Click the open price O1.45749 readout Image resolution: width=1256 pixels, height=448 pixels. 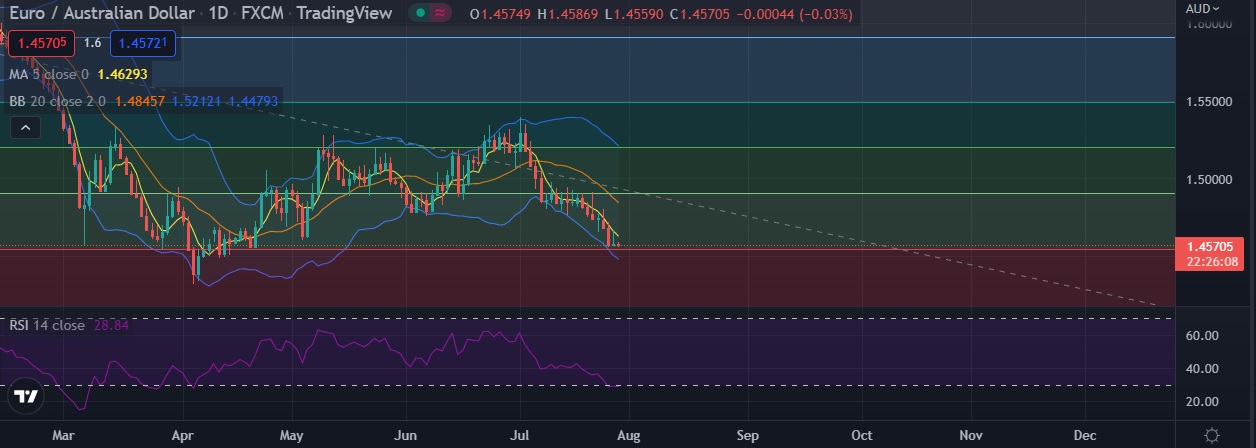tap(502, 14)
